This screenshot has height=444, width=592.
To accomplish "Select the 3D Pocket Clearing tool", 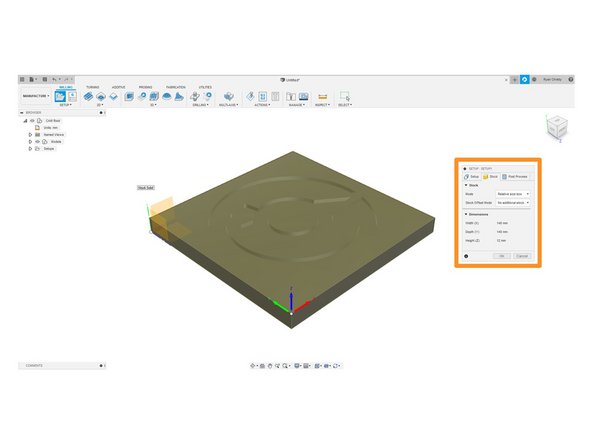I will tap(142, 96).
